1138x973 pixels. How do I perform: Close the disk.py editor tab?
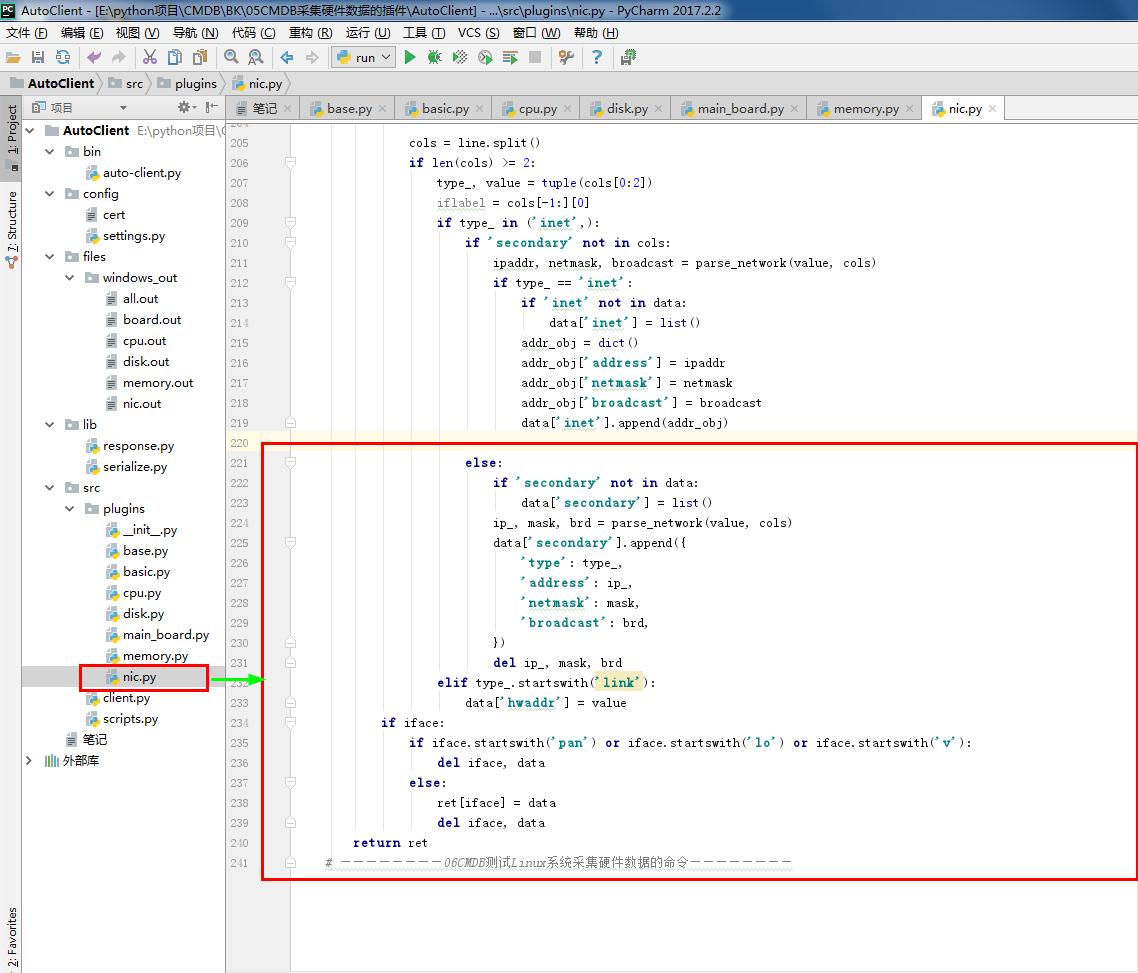point(658,109)
